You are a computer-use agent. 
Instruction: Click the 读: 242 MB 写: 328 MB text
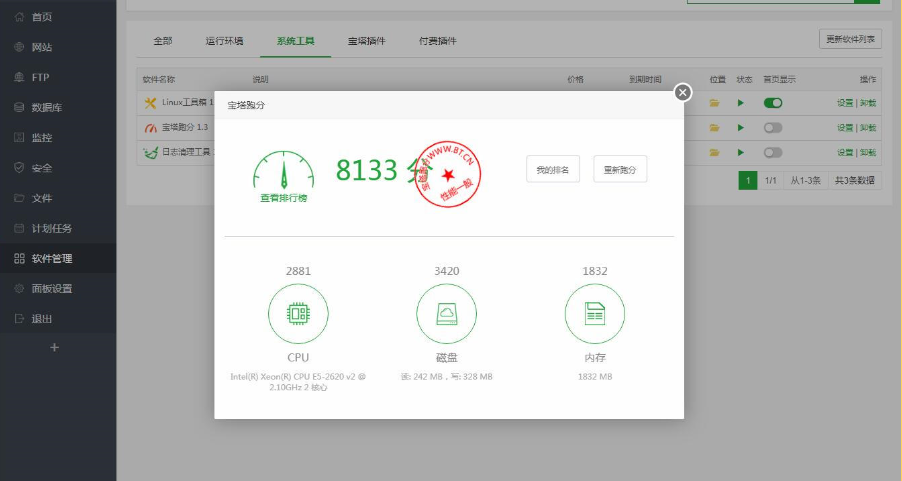pos(446,377)
